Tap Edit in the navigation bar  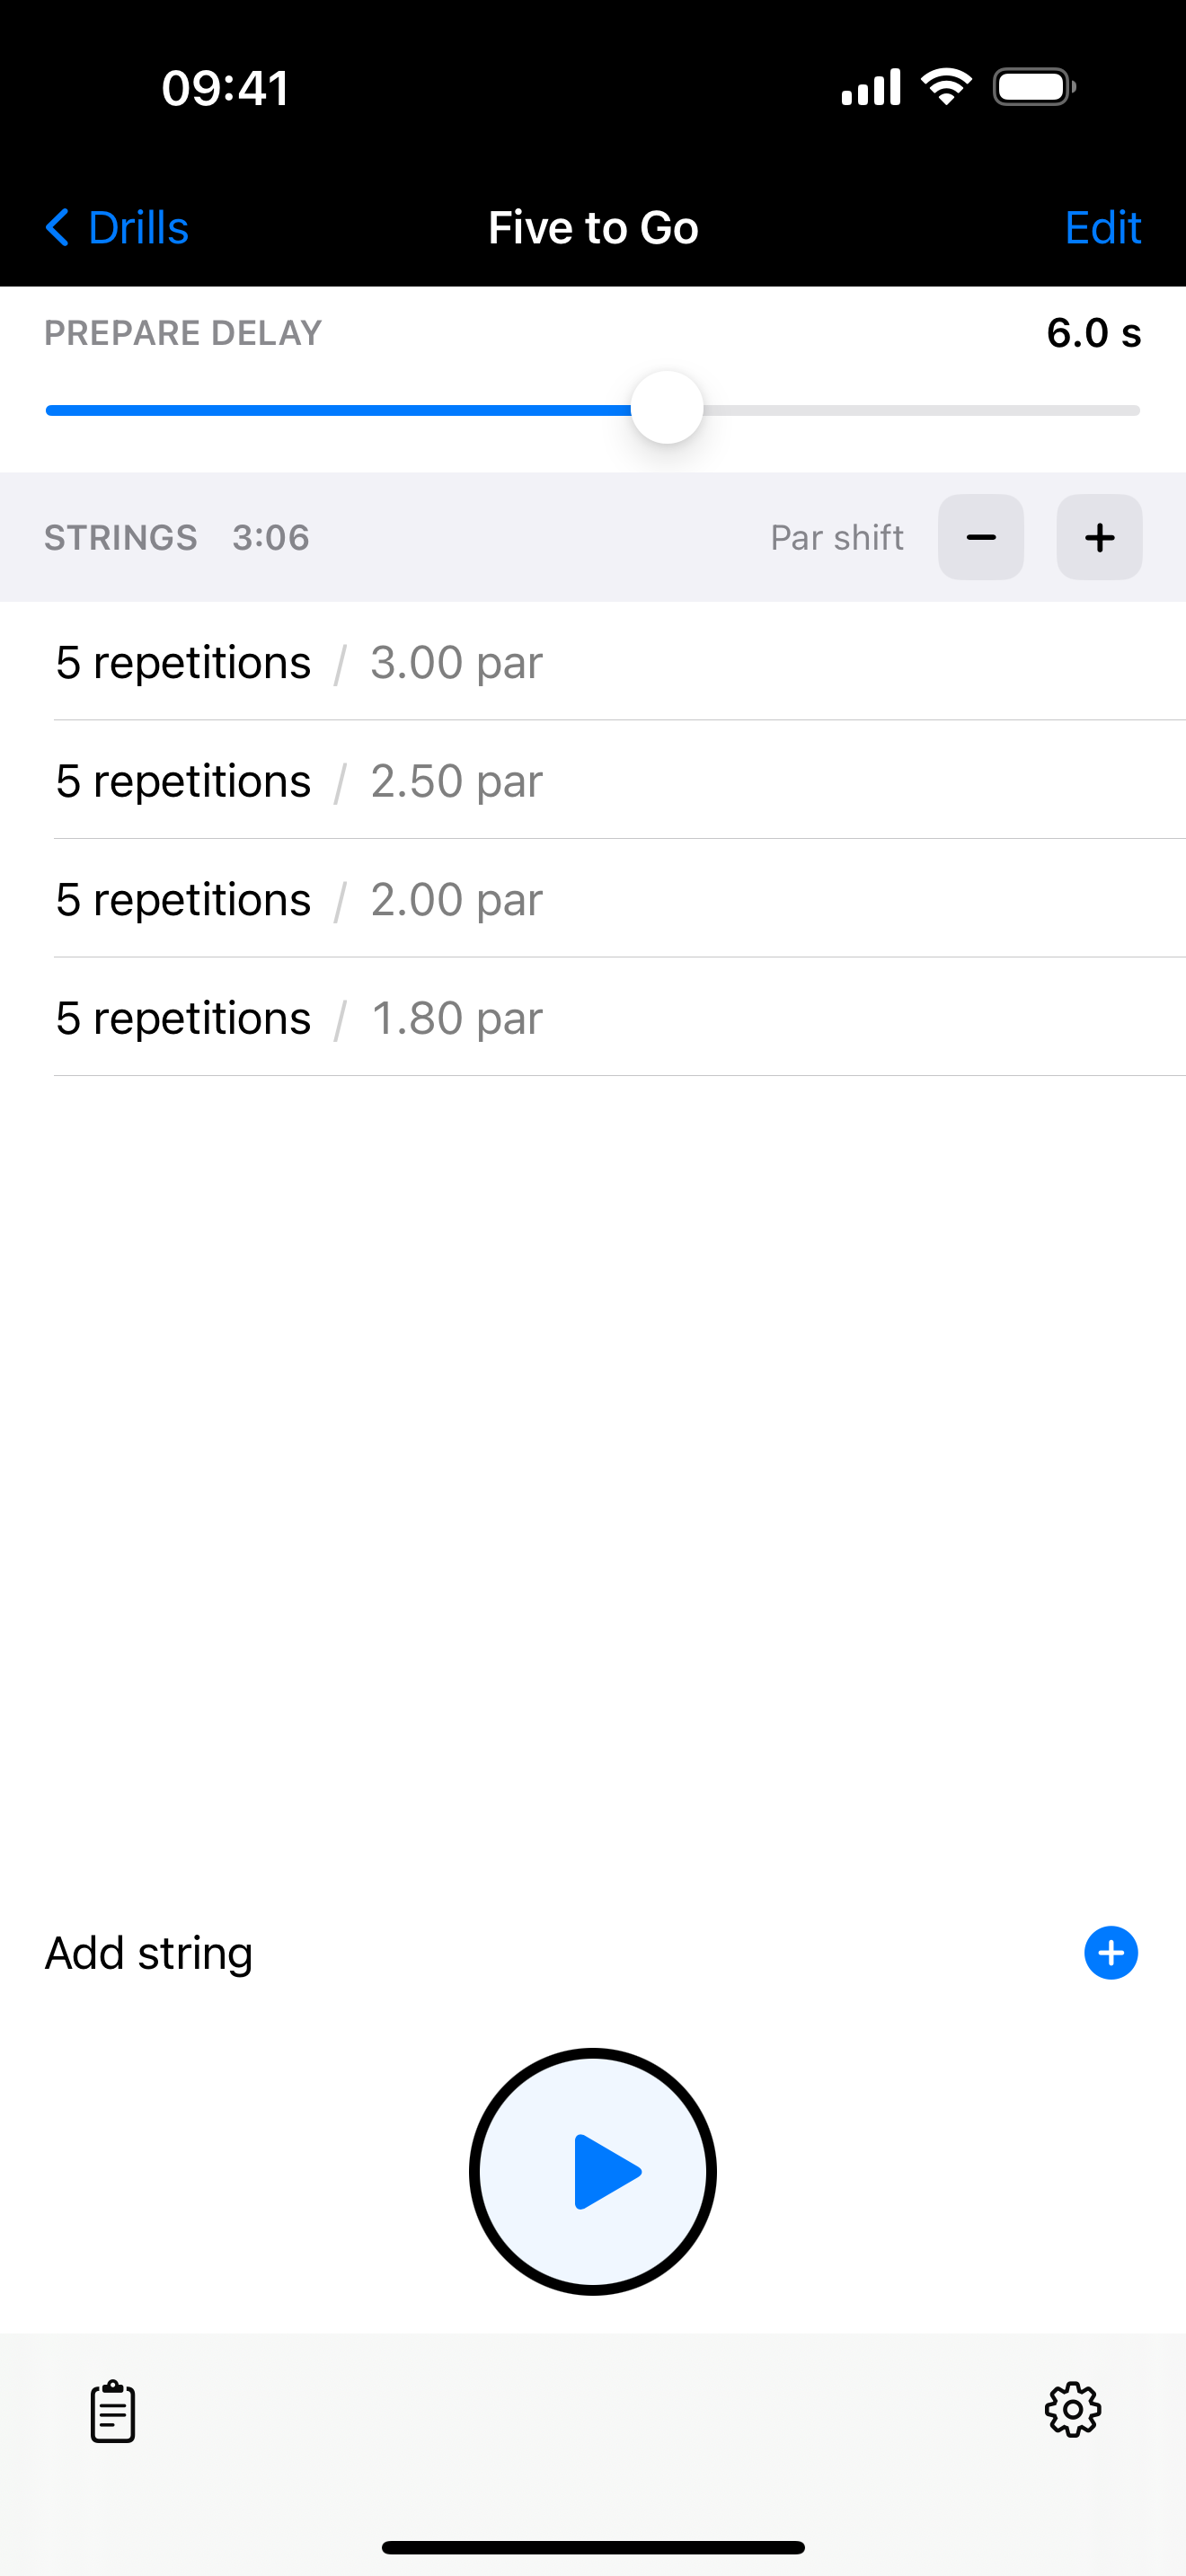click(1102, 228)
